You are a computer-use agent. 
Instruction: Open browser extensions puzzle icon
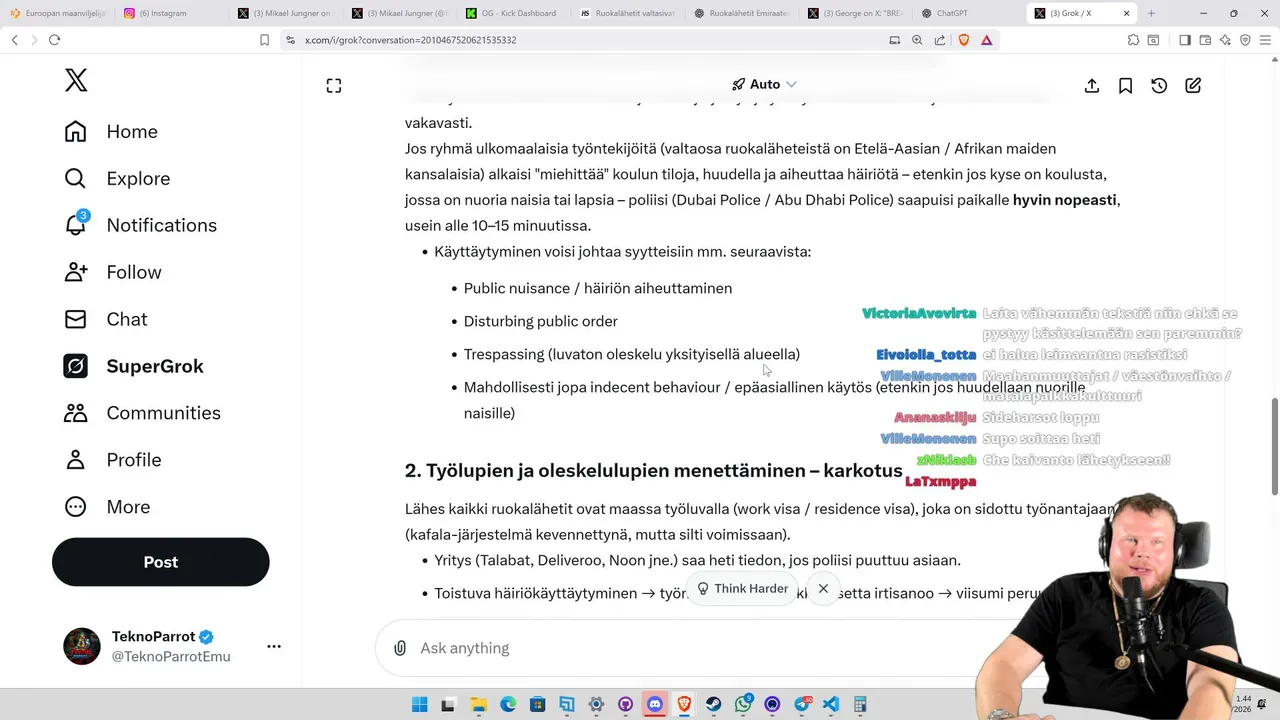(x=1133, y=40)
